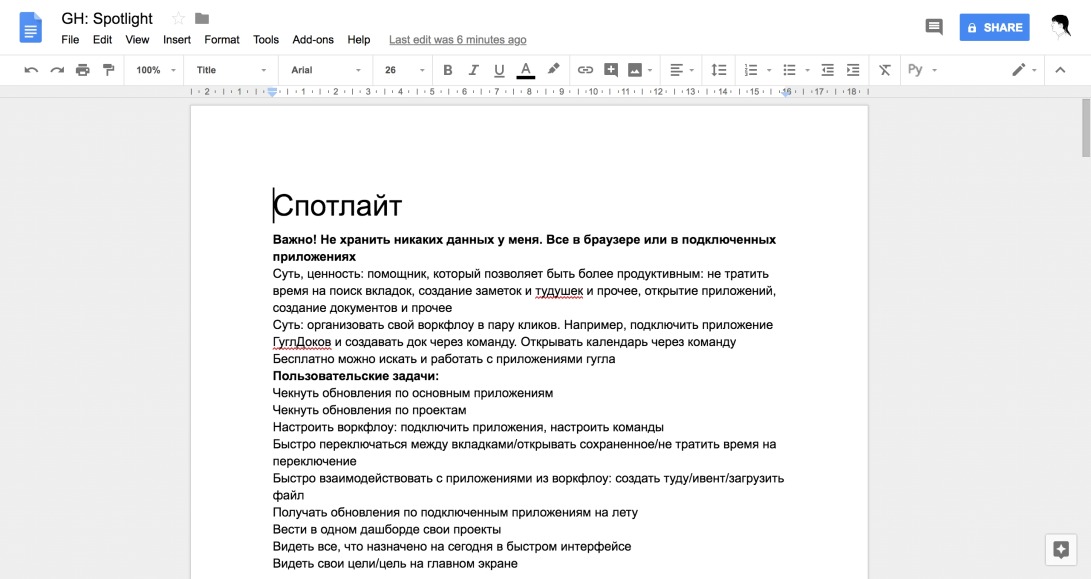Apply a numbered list

point(751,70)
